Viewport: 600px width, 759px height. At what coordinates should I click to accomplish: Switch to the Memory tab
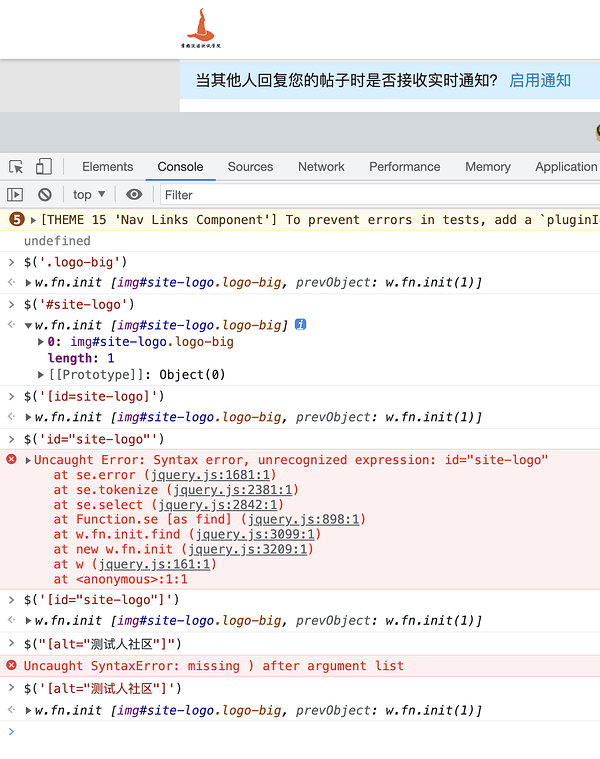pos(488,167)
